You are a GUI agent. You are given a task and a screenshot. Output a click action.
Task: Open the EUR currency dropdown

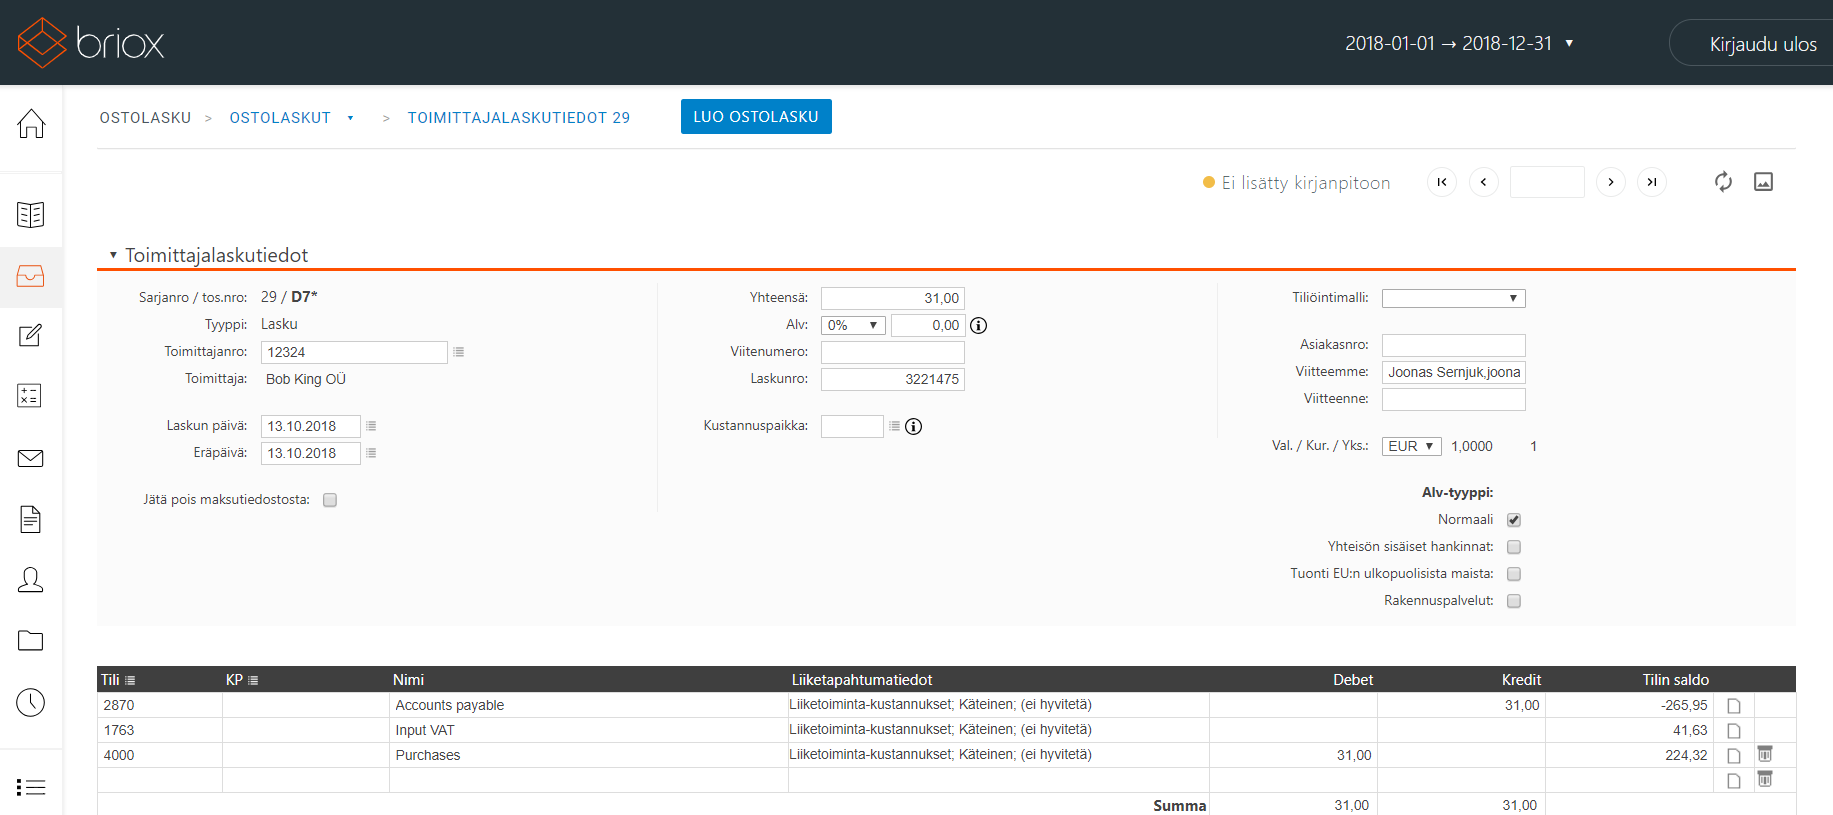[x=1411, y=446]
